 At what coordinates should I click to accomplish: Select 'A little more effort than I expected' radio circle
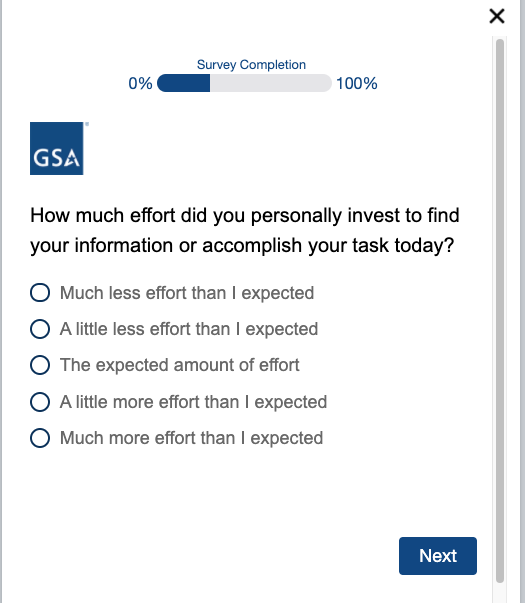click(40, 402)
